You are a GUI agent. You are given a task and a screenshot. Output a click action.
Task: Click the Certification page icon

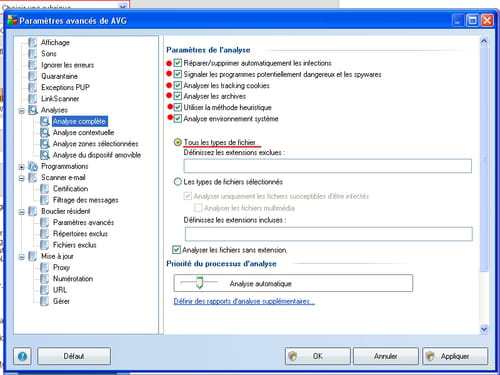(44, 189)
